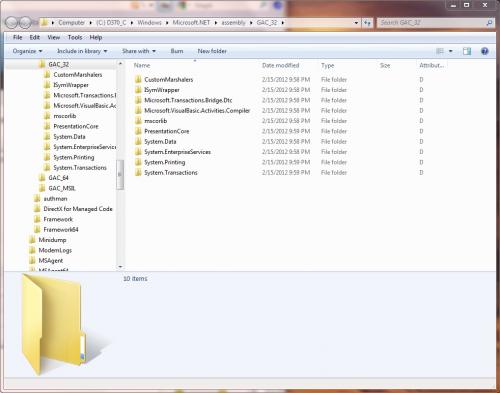Open the Tools menu
The image size is (500, 393).
click(x=75, y=37)
